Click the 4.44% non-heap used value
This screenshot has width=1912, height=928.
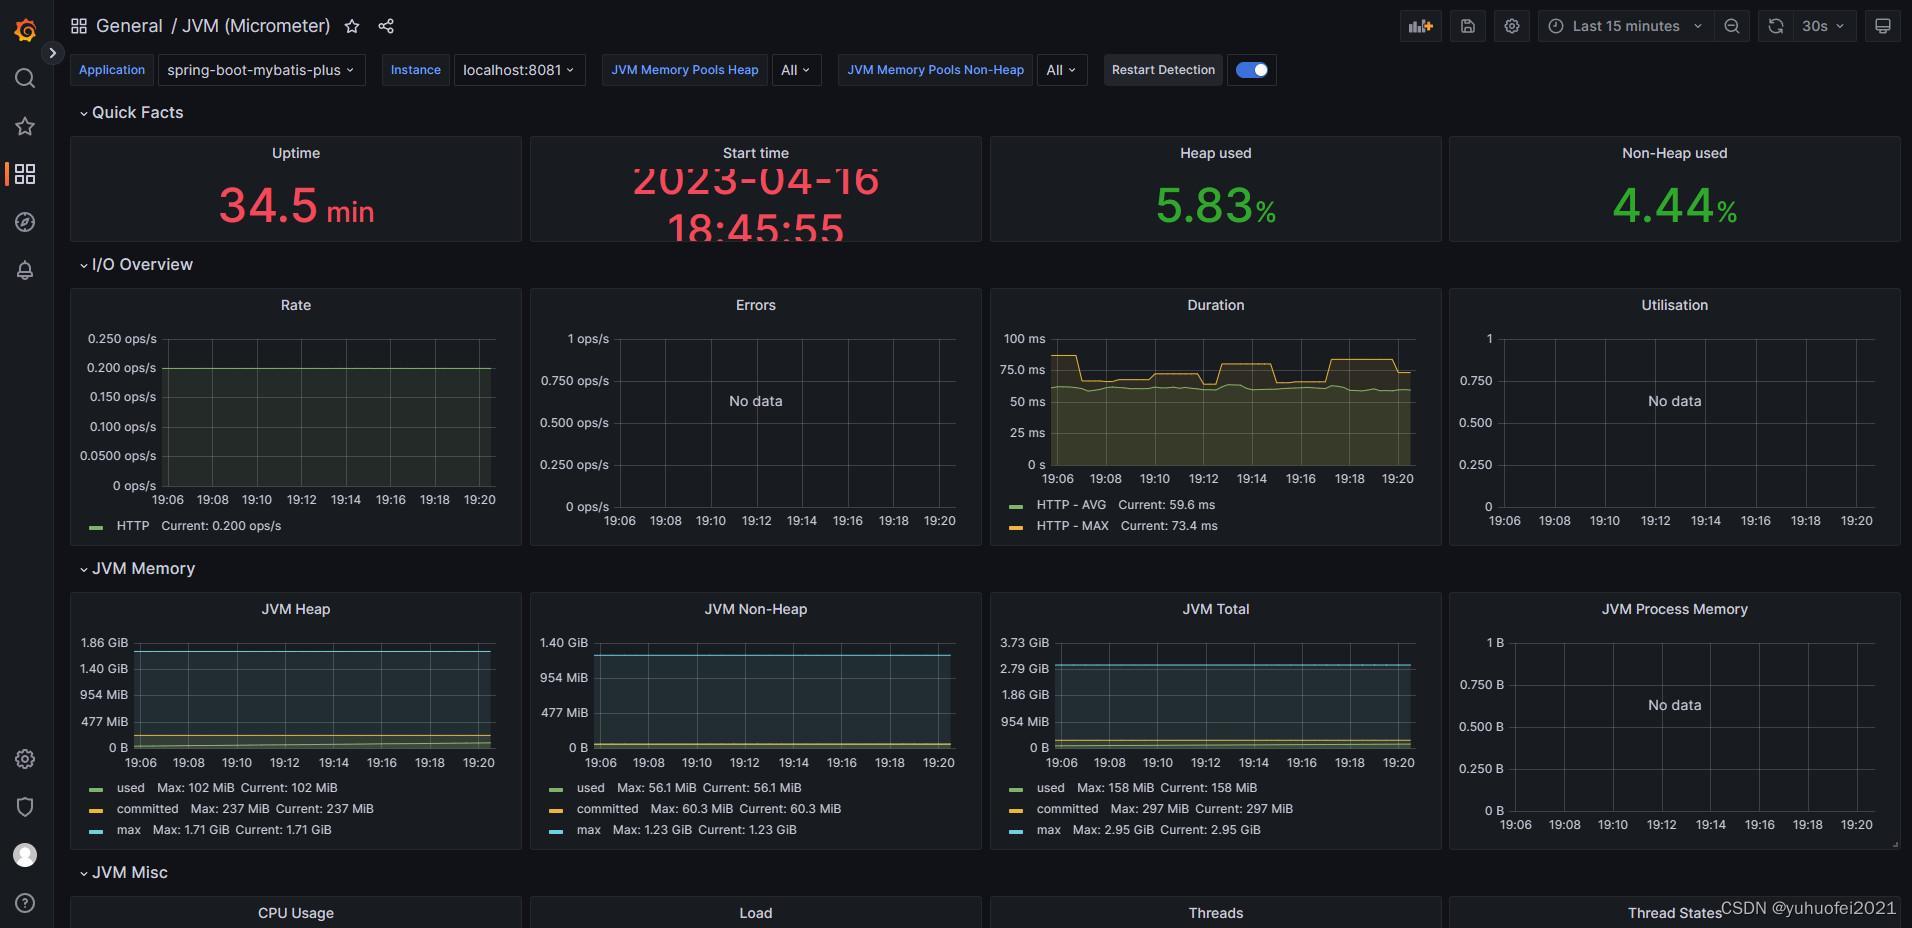[1674, 206]
